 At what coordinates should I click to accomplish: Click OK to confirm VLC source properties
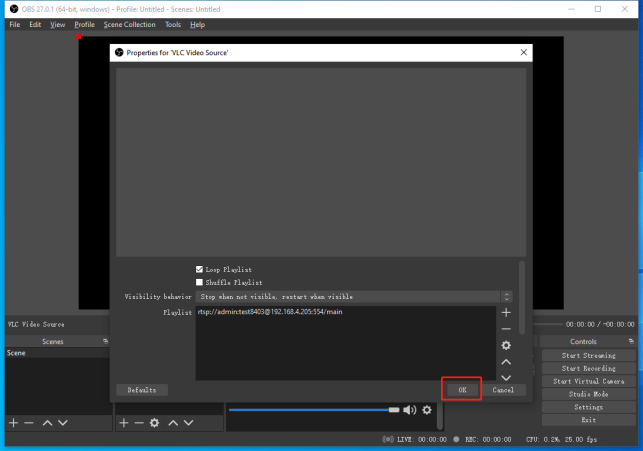(462, 389)
